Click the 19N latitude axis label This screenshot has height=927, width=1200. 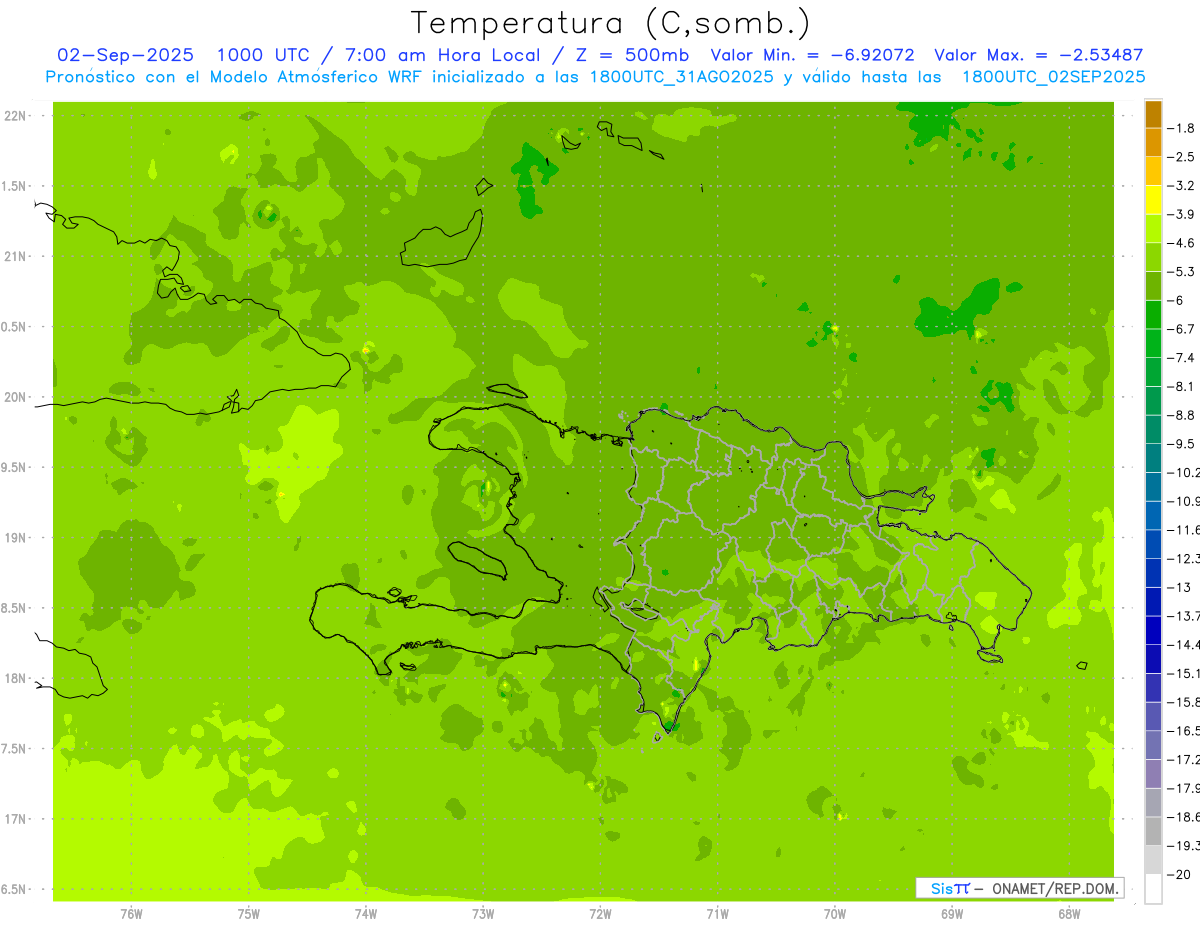pyautogui.click(x=16, y=538)
